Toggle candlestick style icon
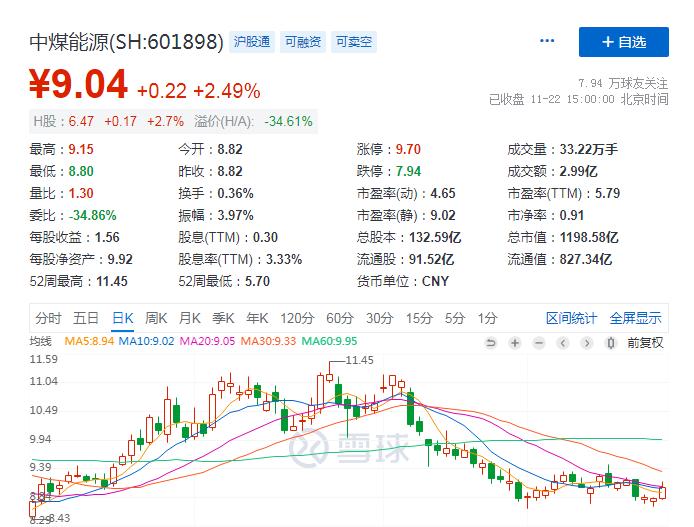 pyautogui.click(x=611, y=343)
